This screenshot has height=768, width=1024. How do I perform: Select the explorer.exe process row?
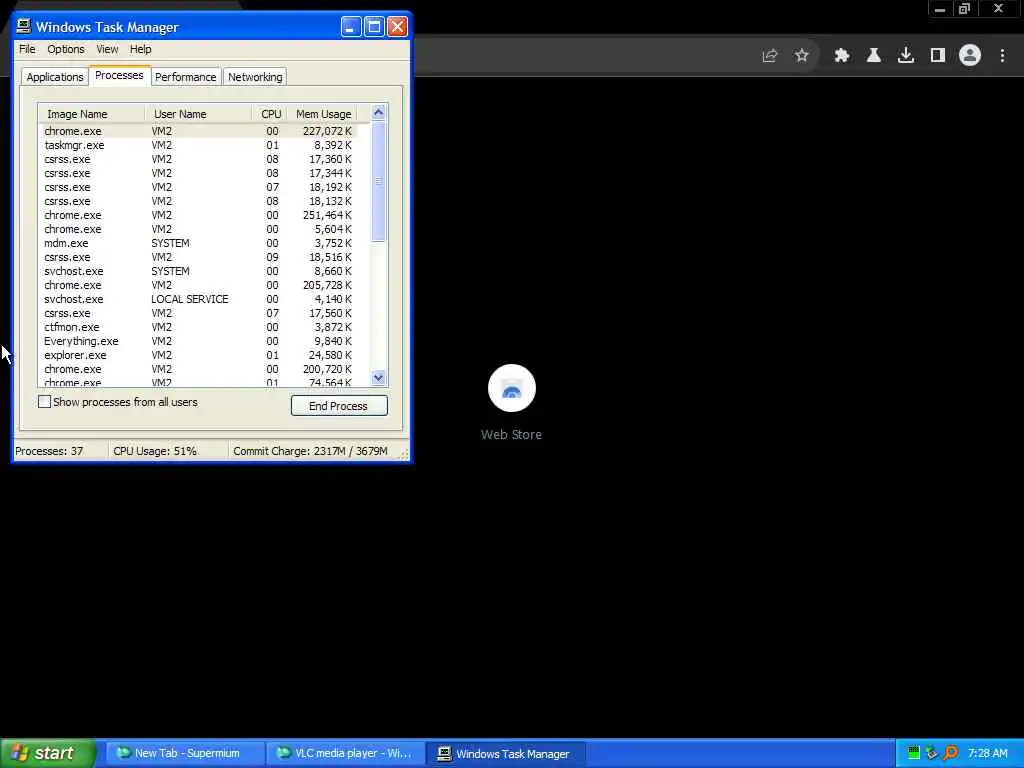pyautogui.click(x=198, y=355)
